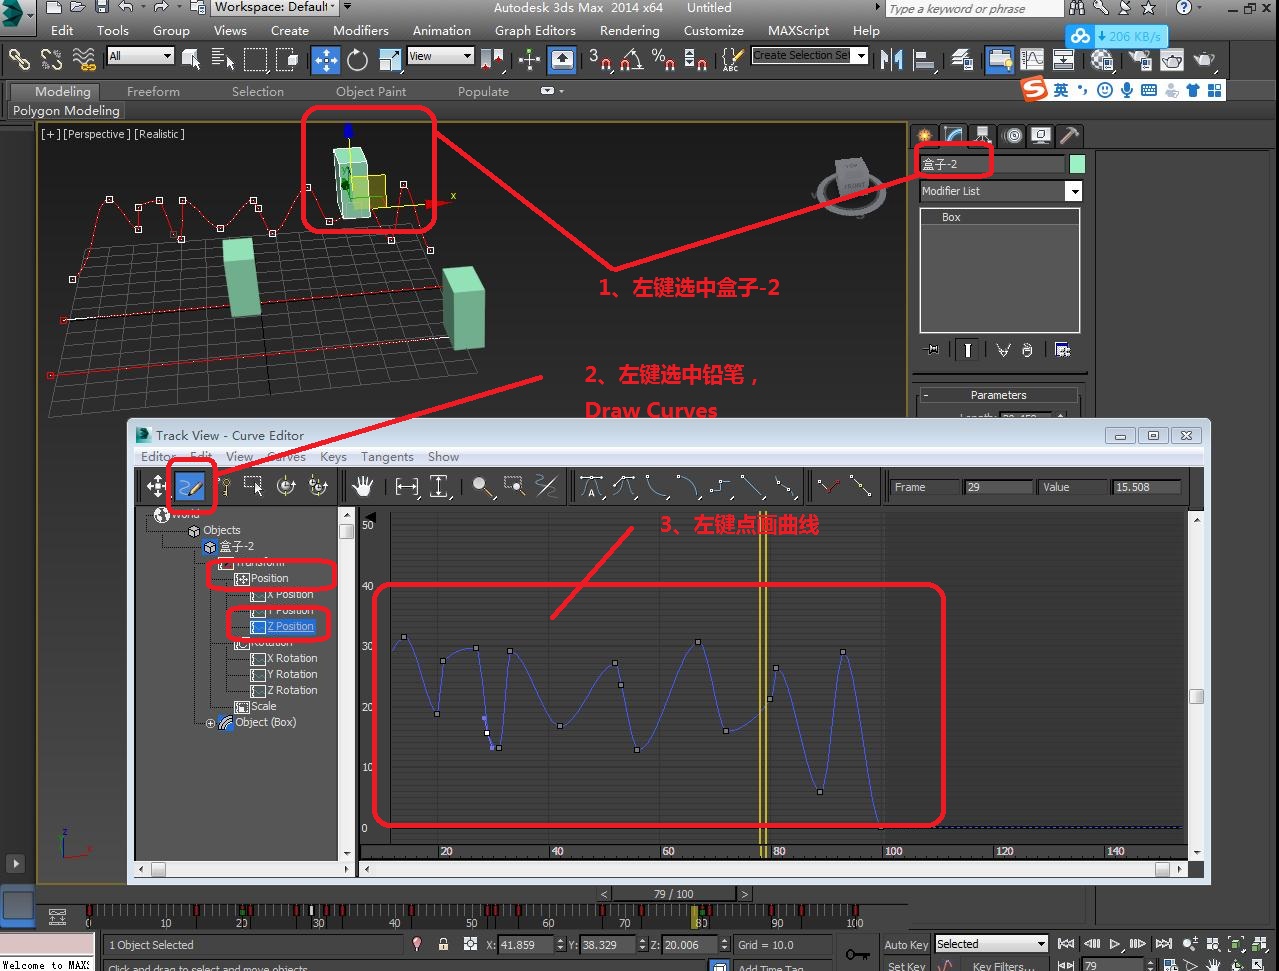
Task: Open the Display command panel tab
Action: (1041, 135)
